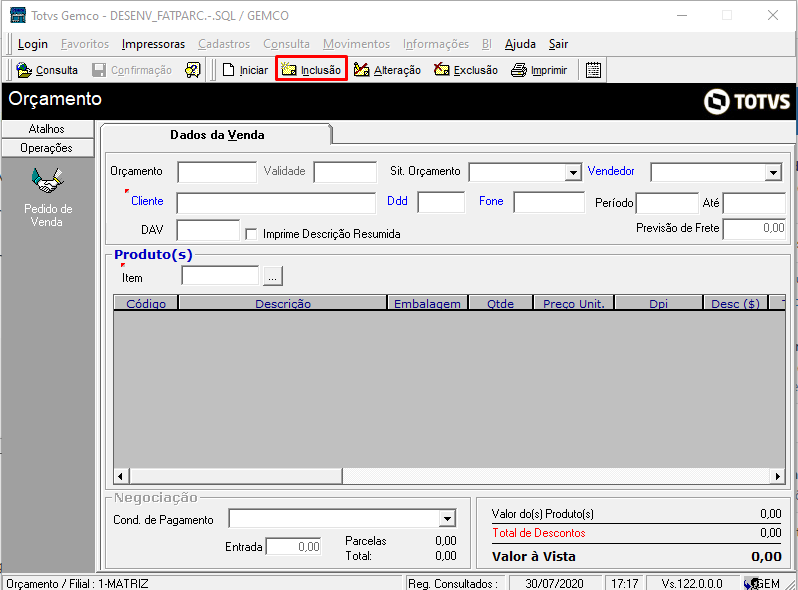Open the Impressoras menu
Screen dimensions: 798x590
(153, 44)
